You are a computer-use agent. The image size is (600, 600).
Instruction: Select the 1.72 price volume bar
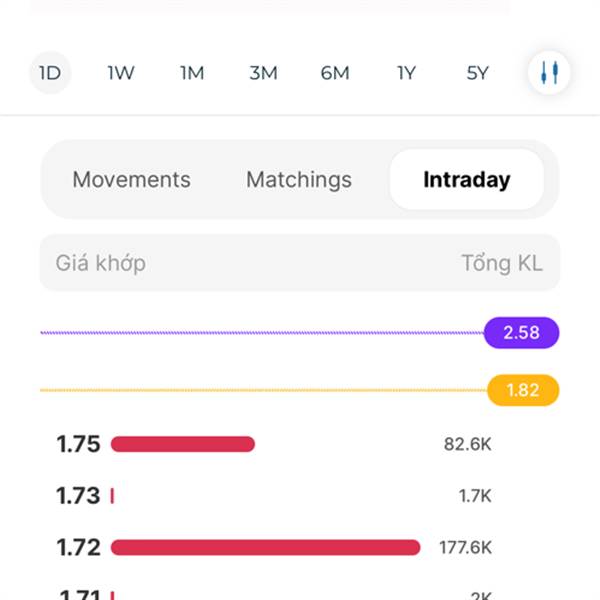[x=266, y=547]
